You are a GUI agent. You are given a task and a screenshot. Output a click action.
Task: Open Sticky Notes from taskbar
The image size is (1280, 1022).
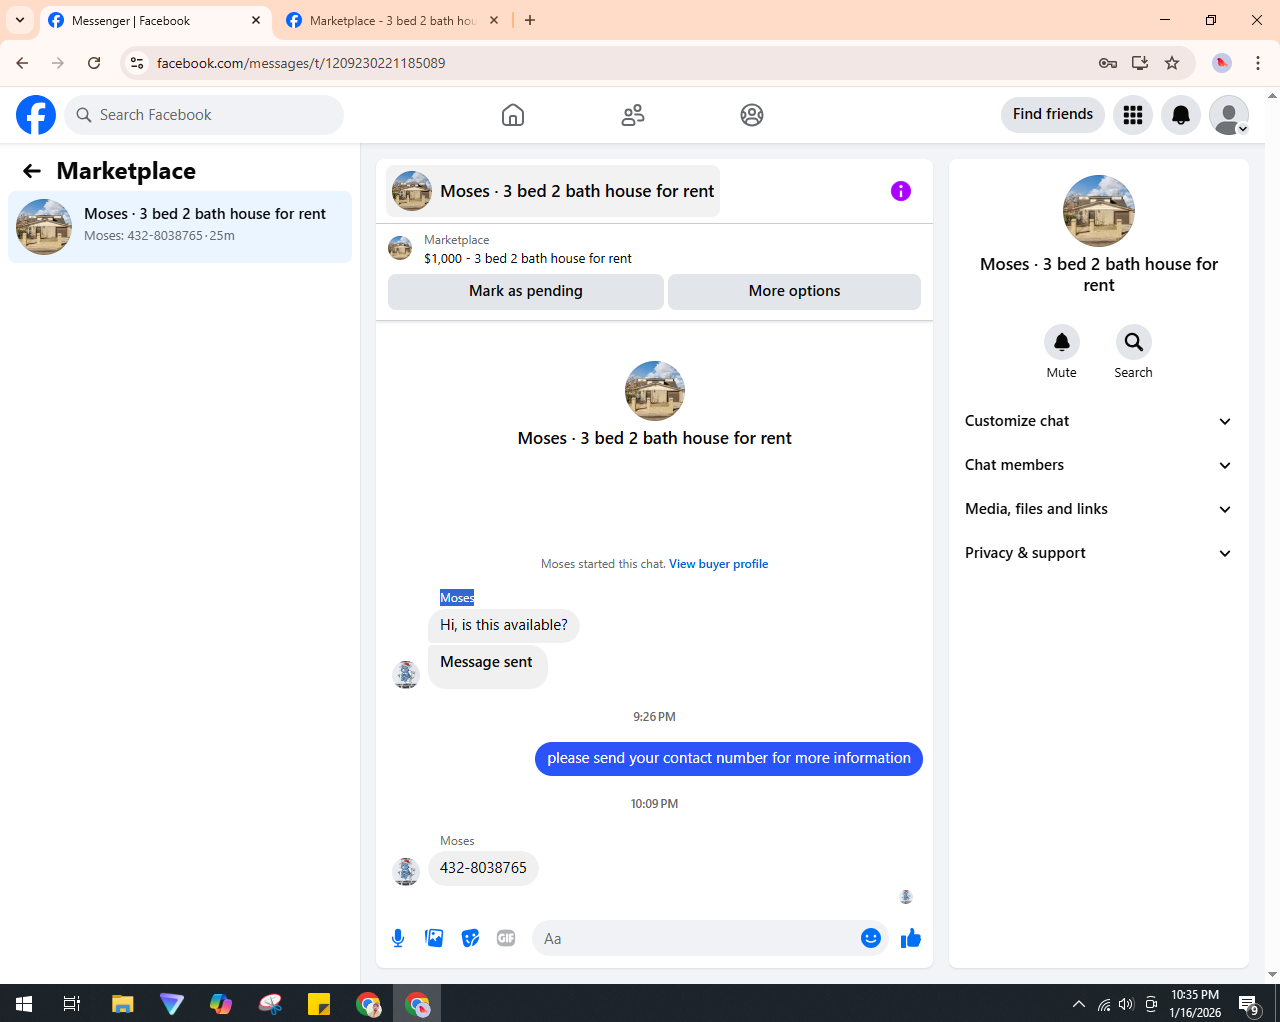(x=319, y=1004)
